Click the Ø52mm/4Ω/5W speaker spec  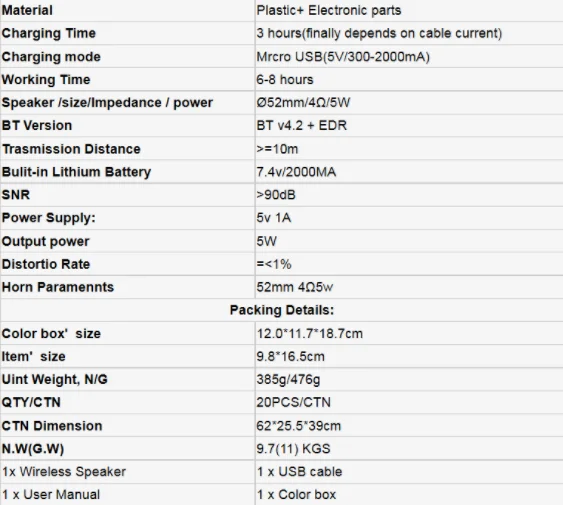[303, 103]
